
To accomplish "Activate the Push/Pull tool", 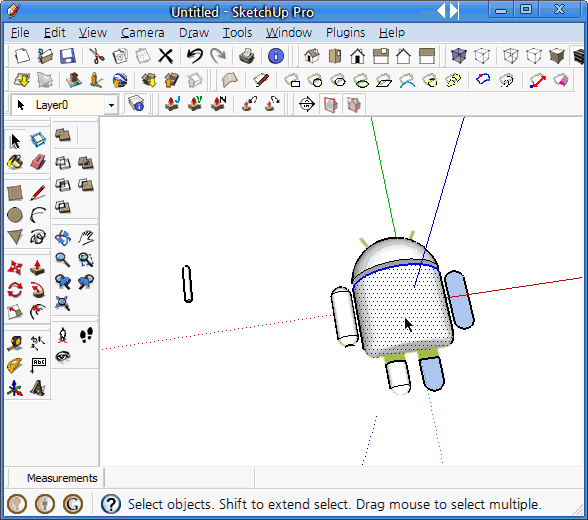I will coord(38,268).
